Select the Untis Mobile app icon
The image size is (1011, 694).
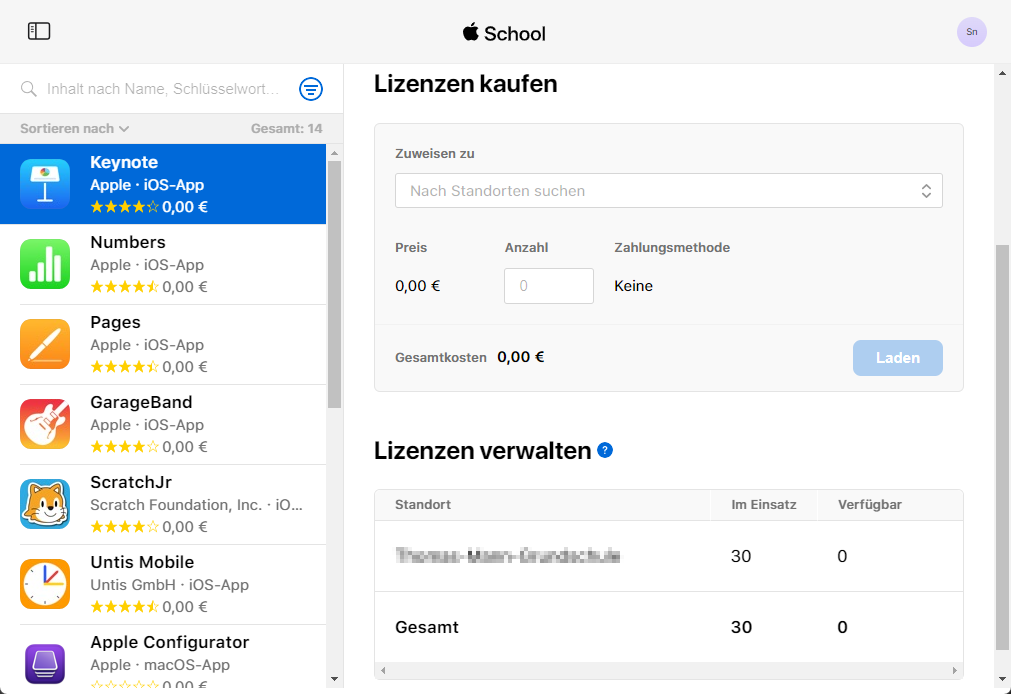click(44, 584)
